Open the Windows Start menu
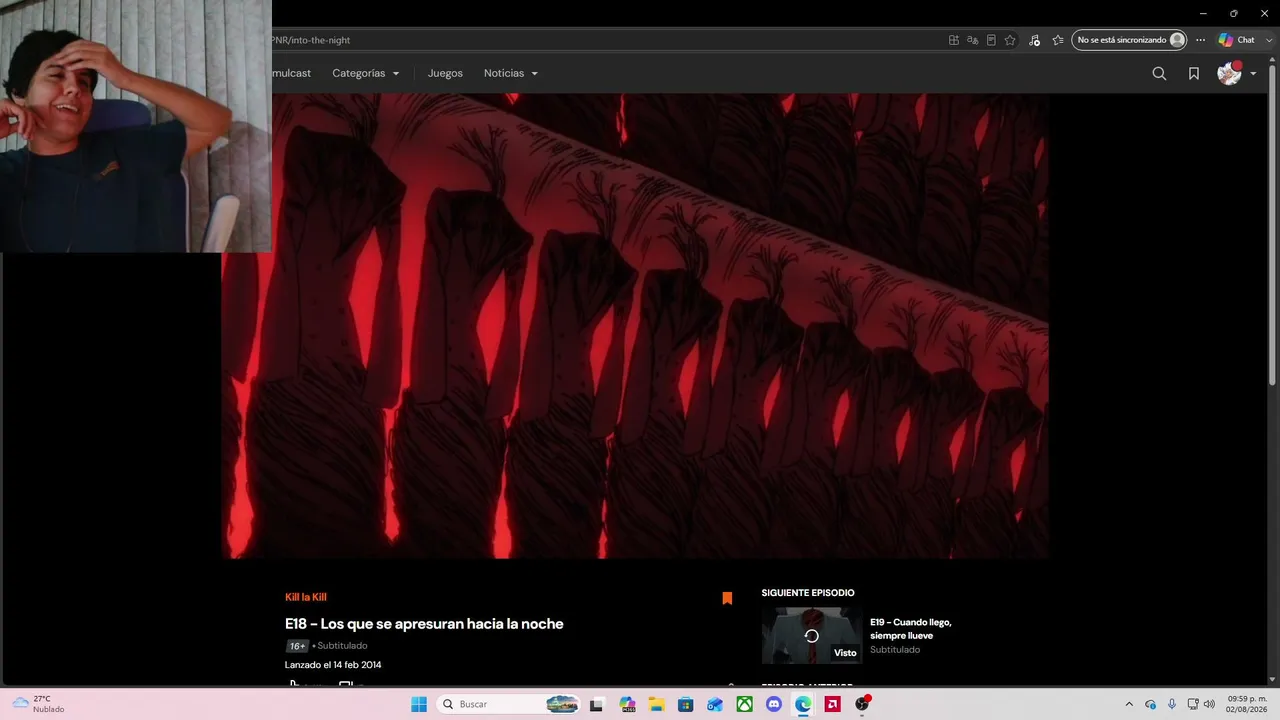The height and width of the screenshot is (720, 1280). coord(419,704)
